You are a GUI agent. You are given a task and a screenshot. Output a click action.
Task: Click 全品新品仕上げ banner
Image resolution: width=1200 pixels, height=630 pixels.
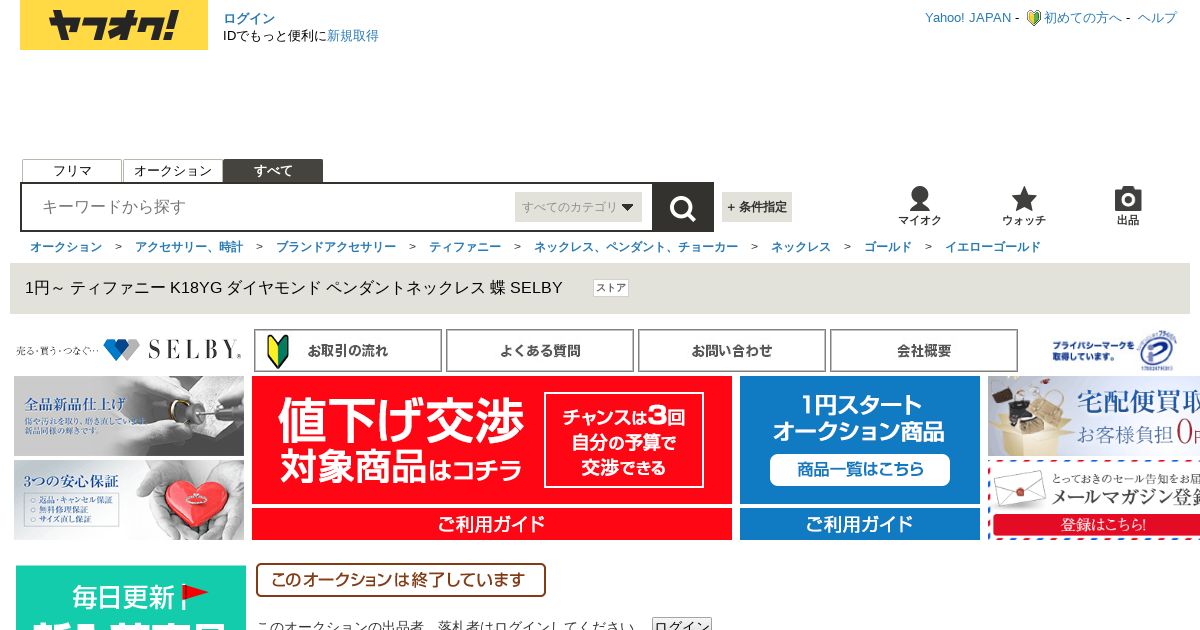pos(129,416)
